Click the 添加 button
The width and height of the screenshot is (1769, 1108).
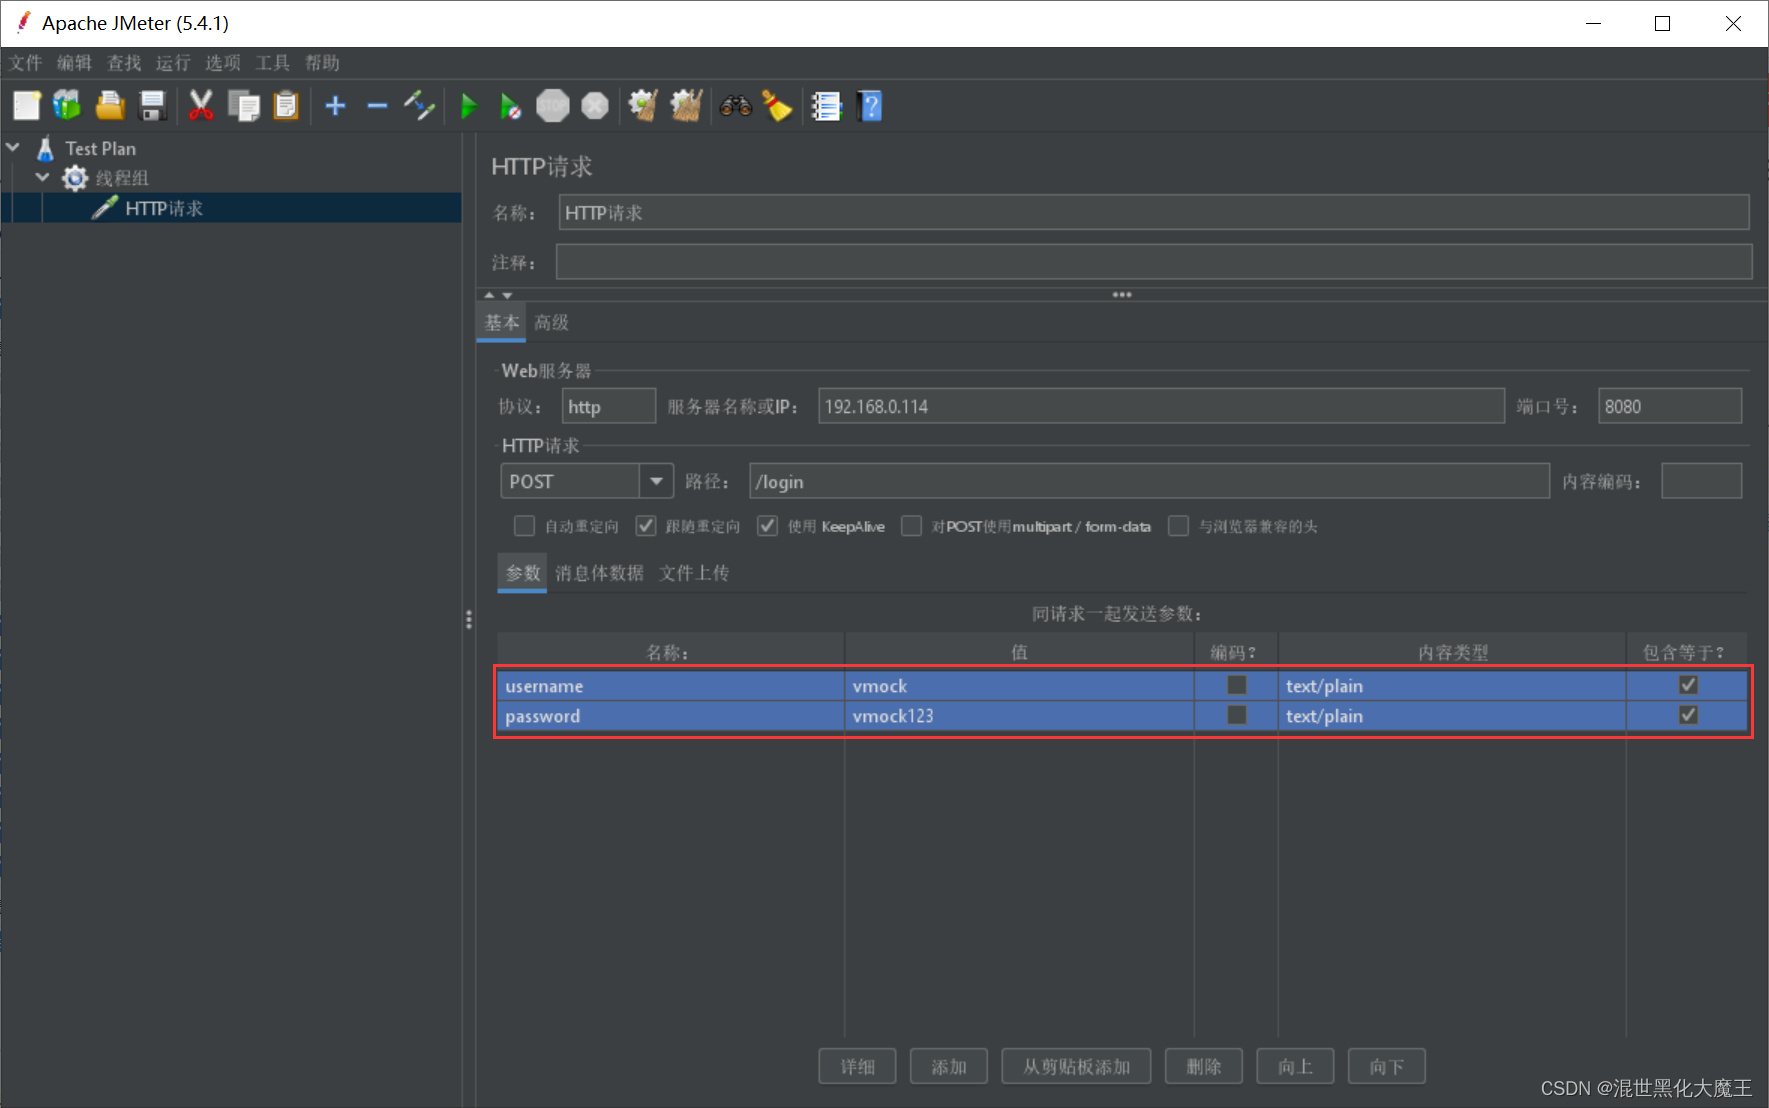coord(949,1066)
